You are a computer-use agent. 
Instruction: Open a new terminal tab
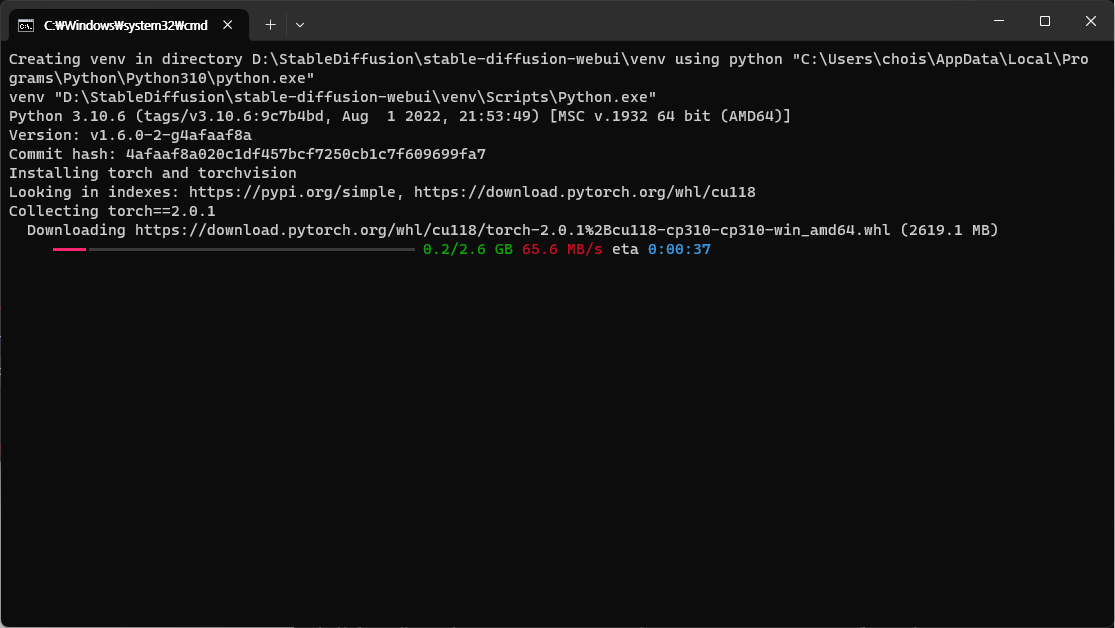(x=270, y=25)
